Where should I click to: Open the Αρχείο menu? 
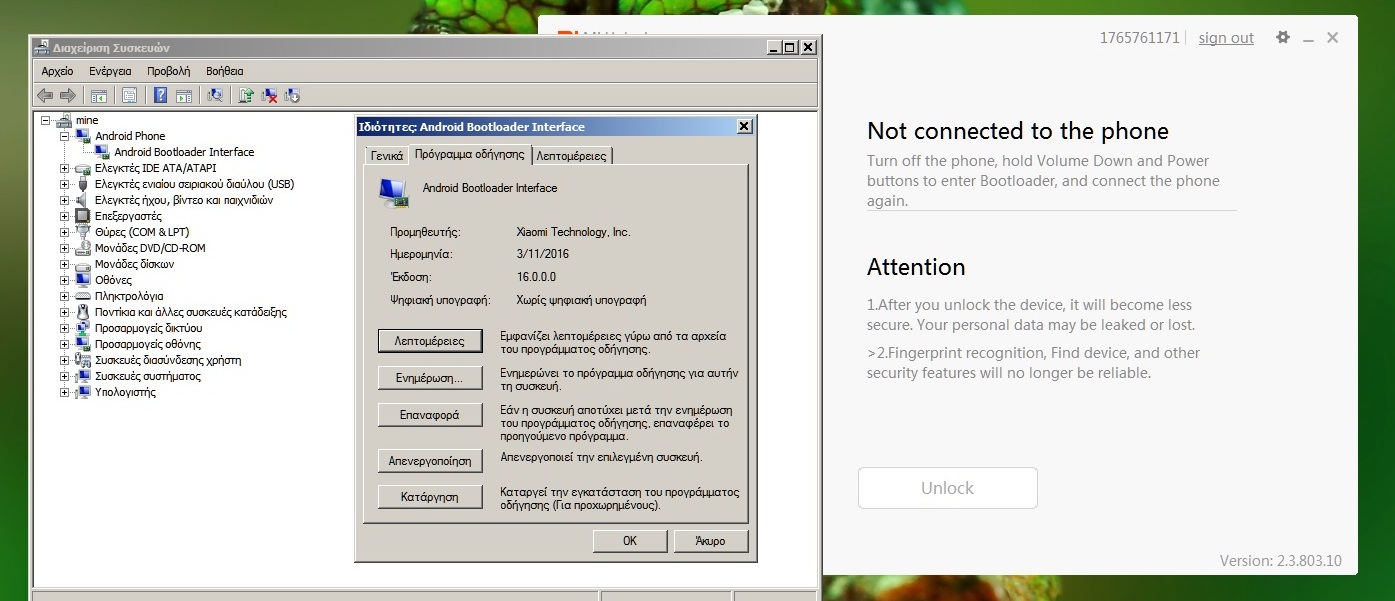point(58,71)
